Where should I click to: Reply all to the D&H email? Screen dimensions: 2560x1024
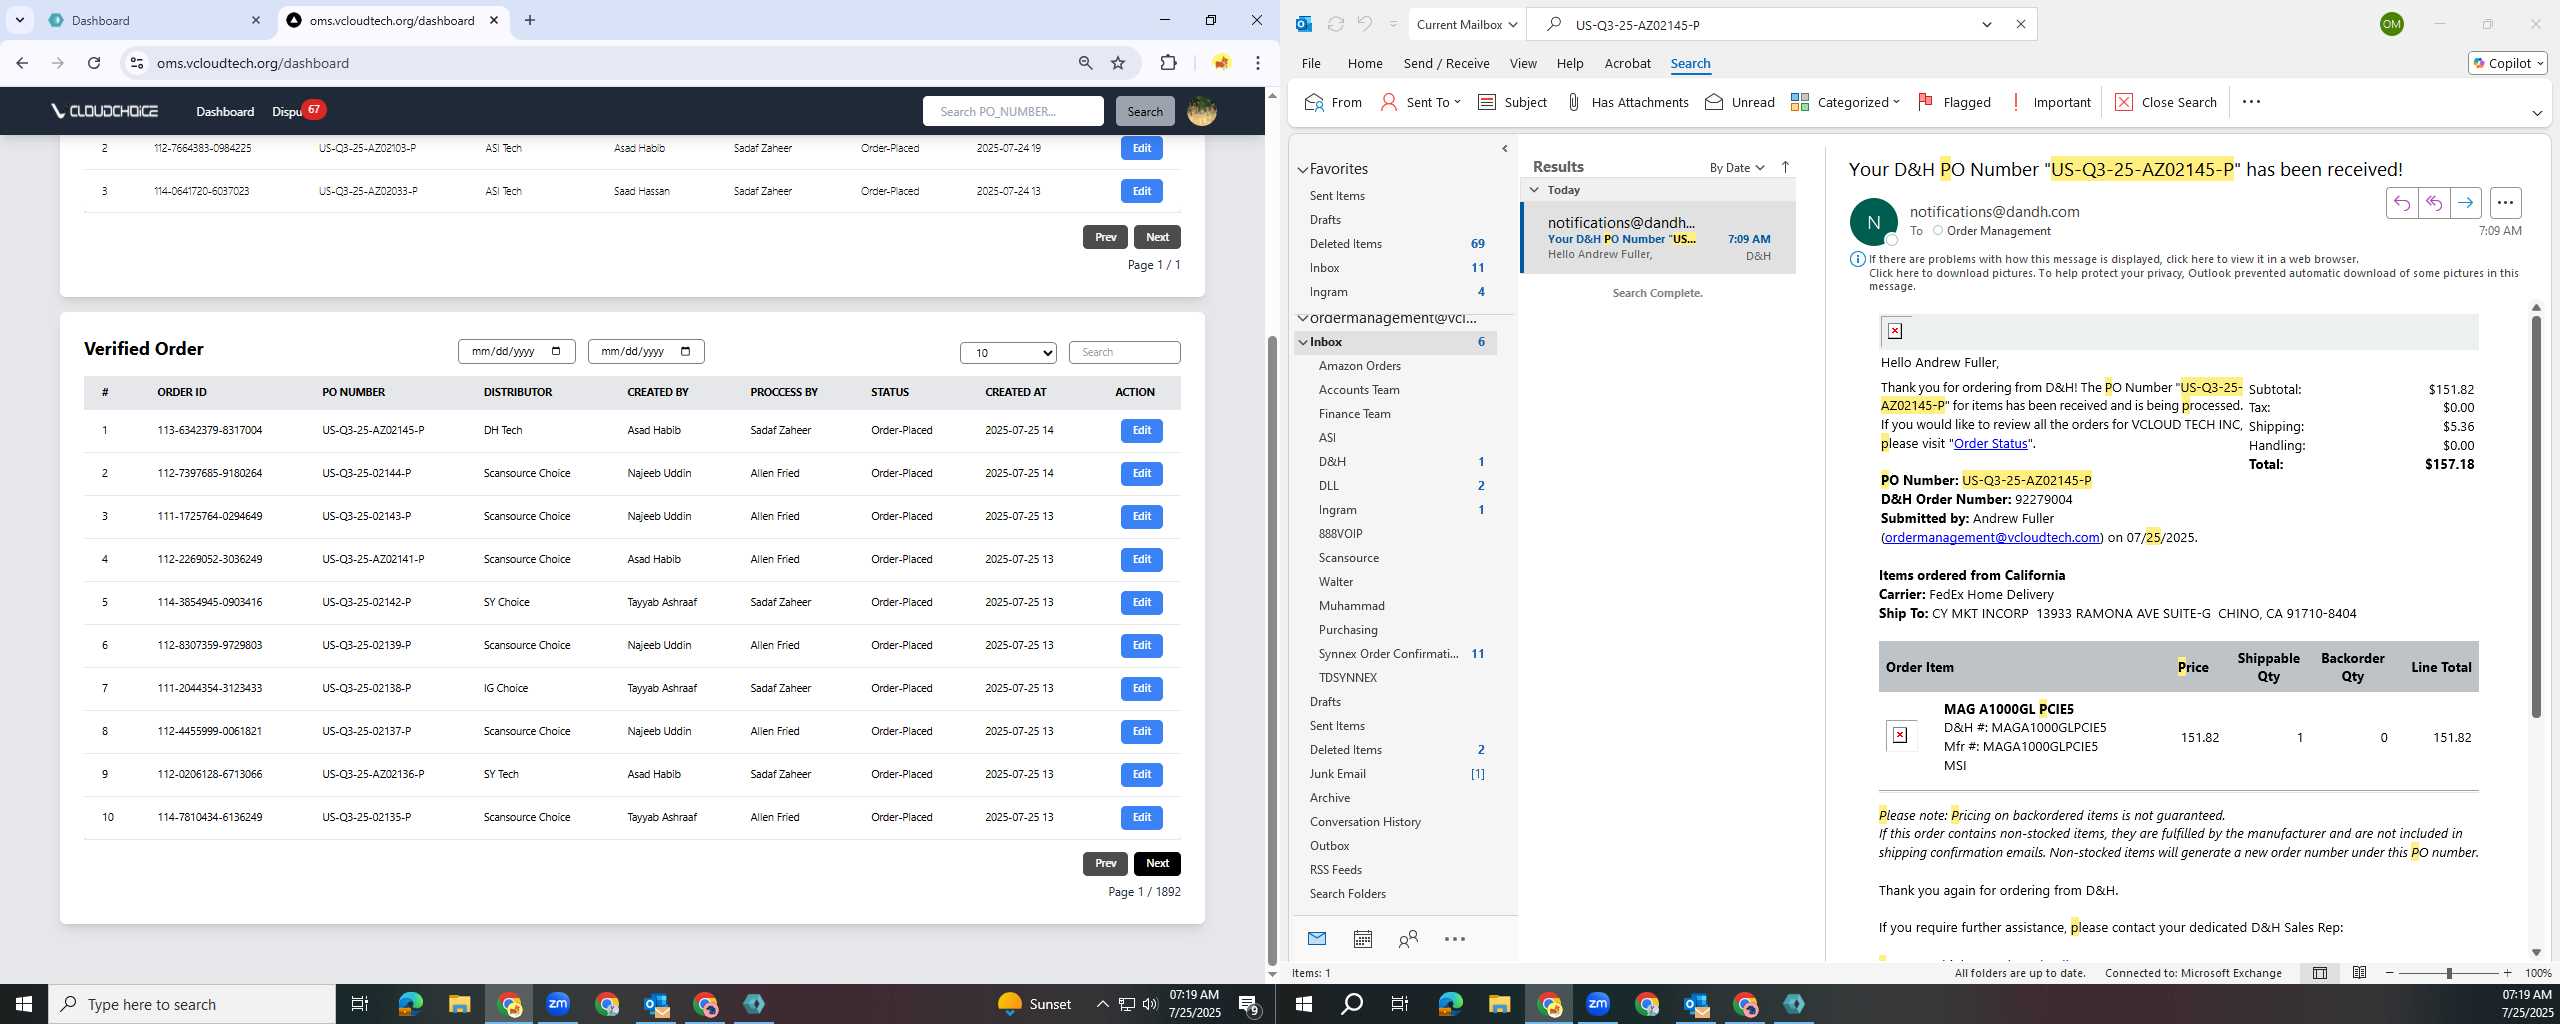(x=2433, y=203)
